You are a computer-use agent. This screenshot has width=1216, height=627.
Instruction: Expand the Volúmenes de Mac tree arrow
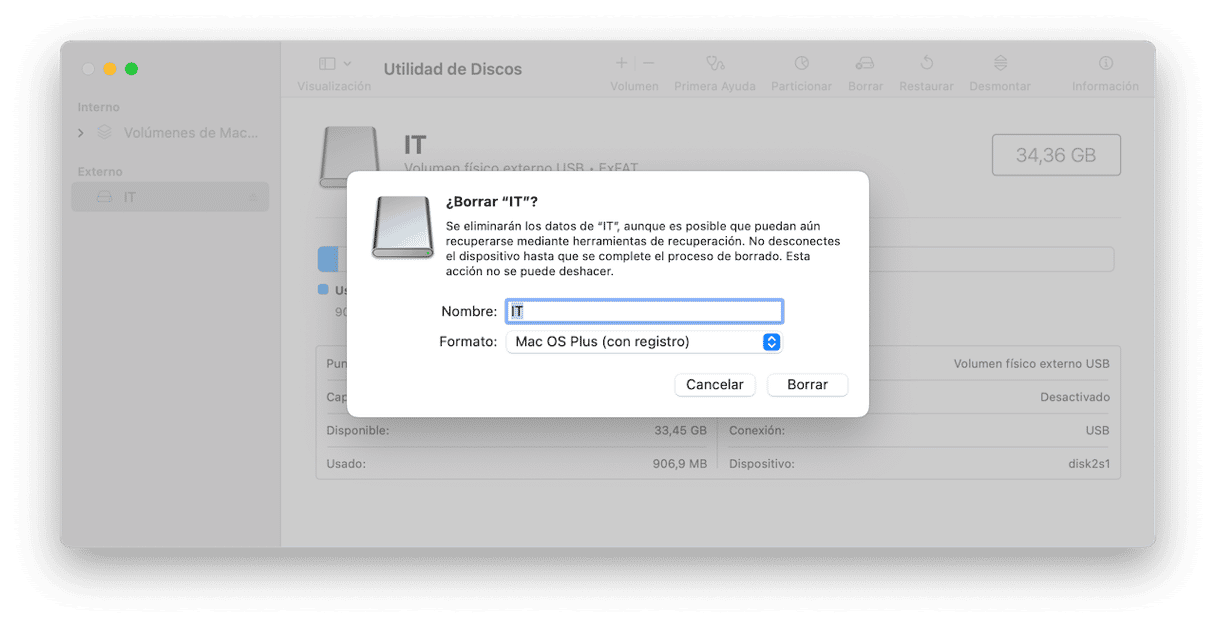click(x=81, y=133)
